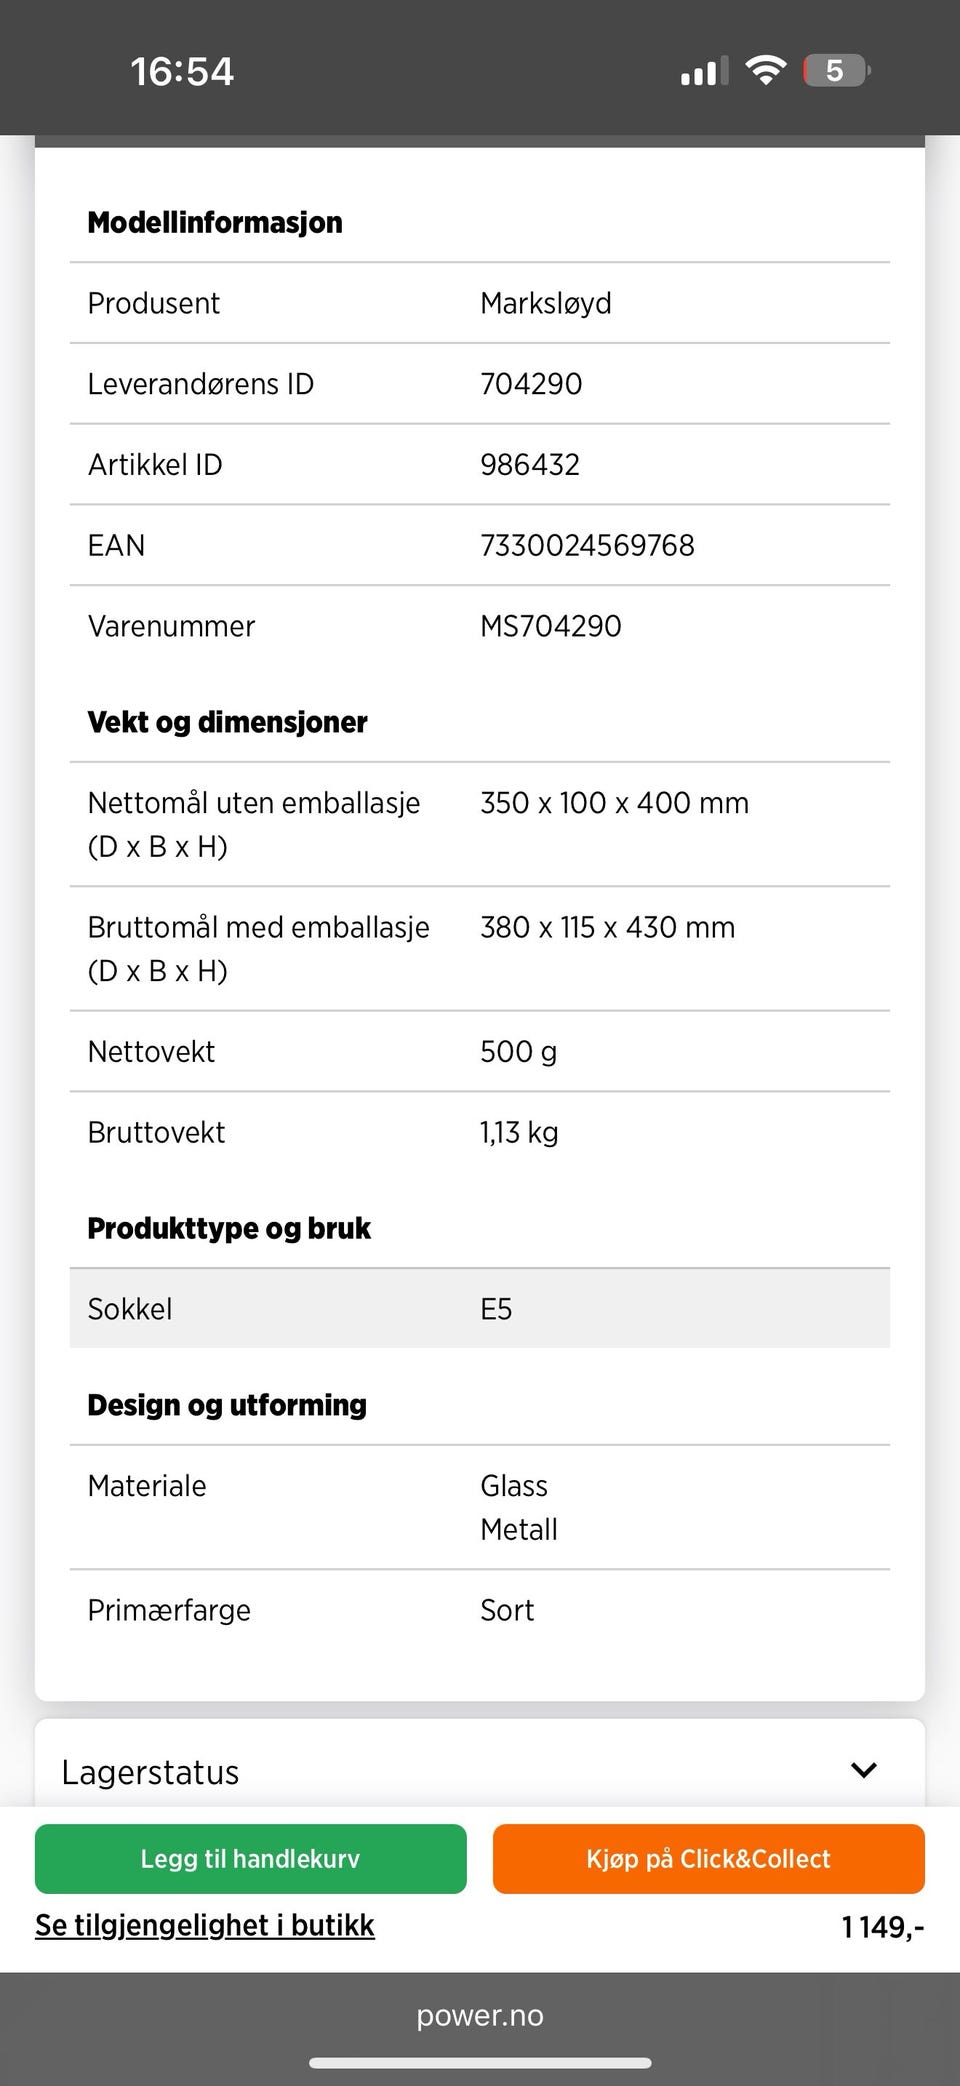Open the Lagerstatus section header

coord(150,1772)
